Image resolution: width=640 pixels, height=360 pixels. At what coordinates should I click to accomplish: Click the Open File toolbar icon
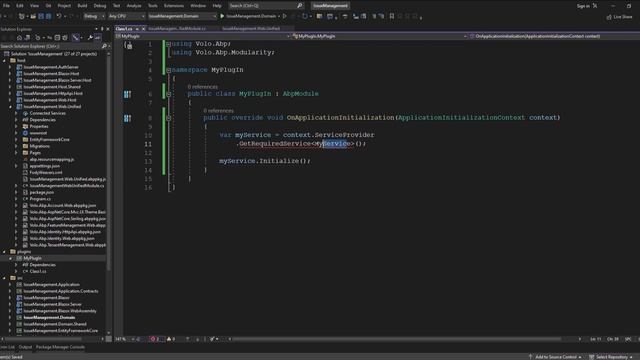point(33,16)
